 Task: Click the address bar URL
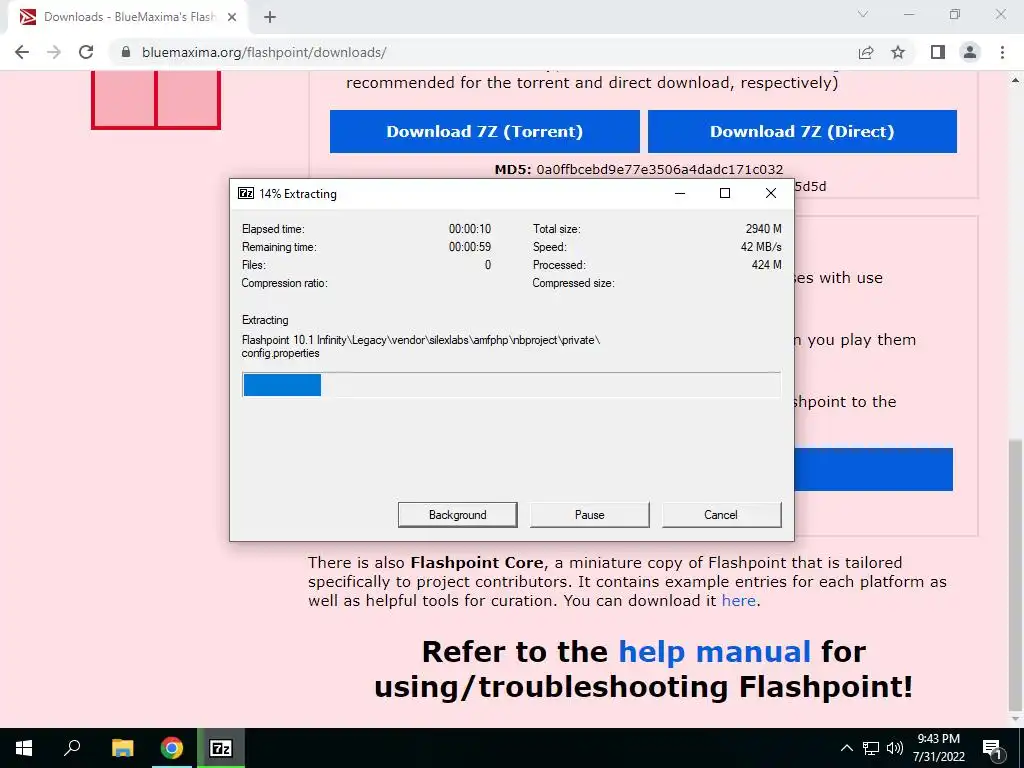(264, 52)
